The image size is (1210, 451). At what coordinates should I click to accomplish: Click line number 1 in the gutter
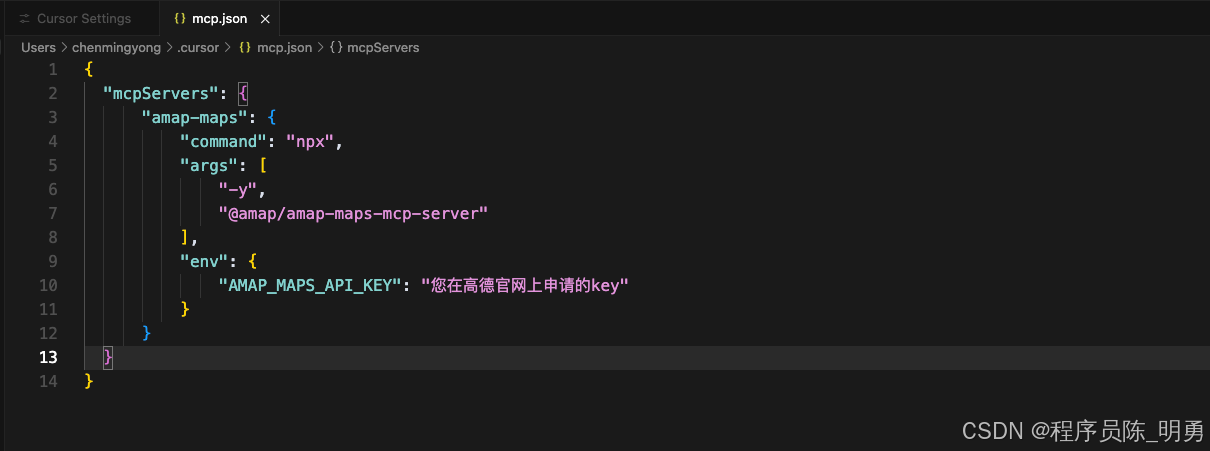[x=53, y=69]
